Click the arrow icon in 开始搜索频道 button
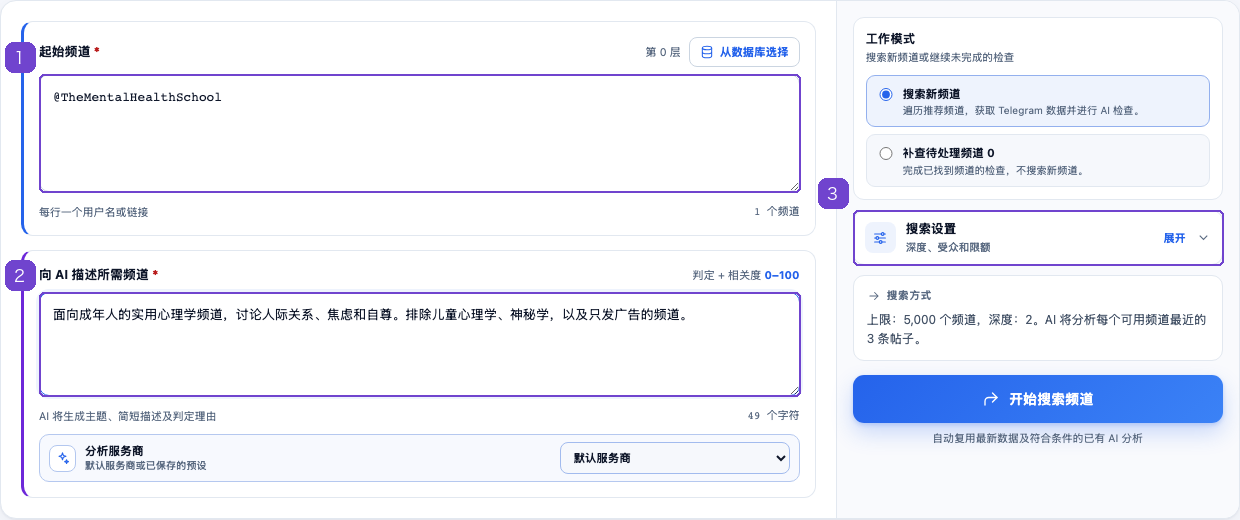This screenshot has width=1240, height=520. tap(991, 399)
